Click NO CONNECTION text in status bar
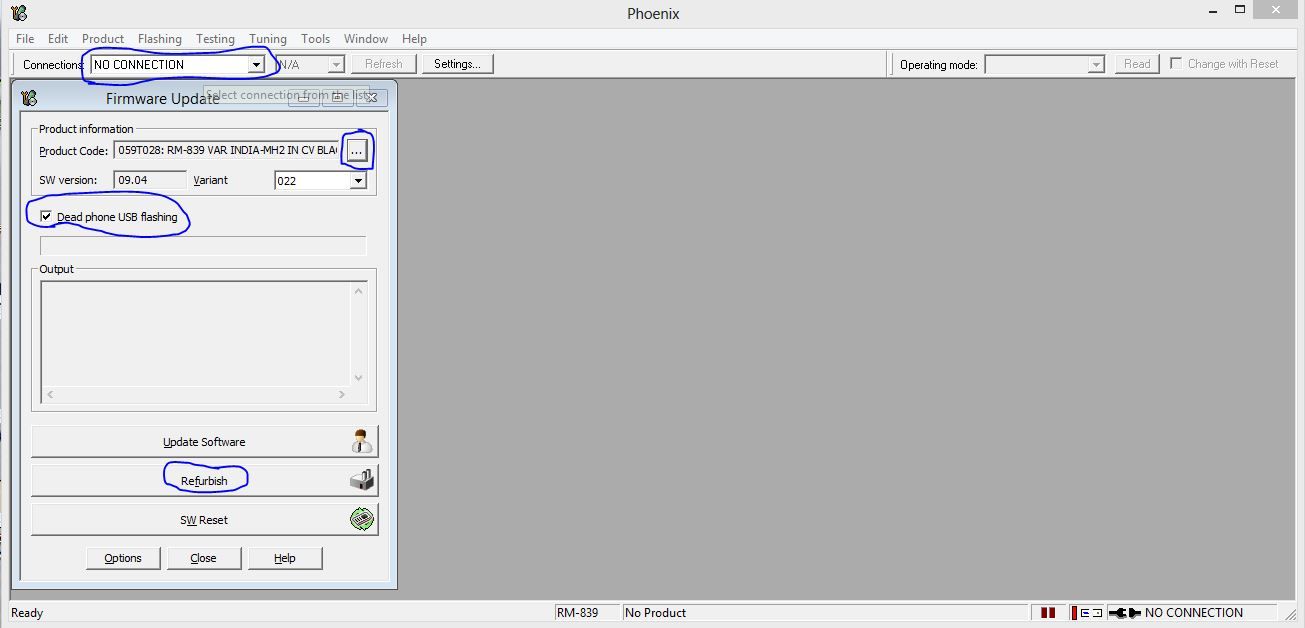Image resolution: width=1305 pixels, height=628 pixels. pyautogui.click(x=1194, y=612)
